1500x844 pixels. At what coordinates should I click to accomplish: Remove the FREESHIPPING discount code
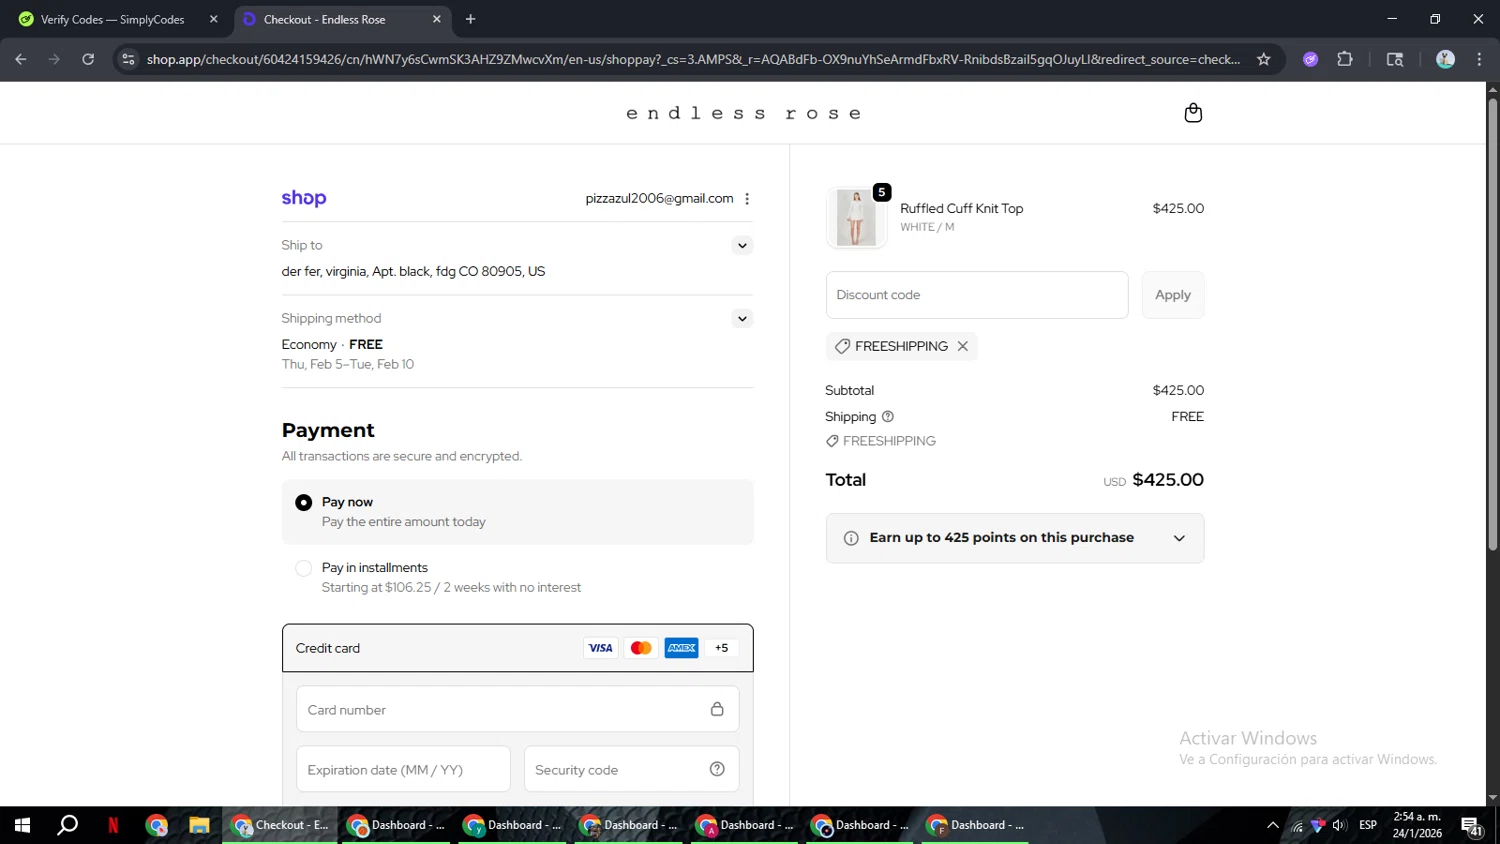point(963,346)
